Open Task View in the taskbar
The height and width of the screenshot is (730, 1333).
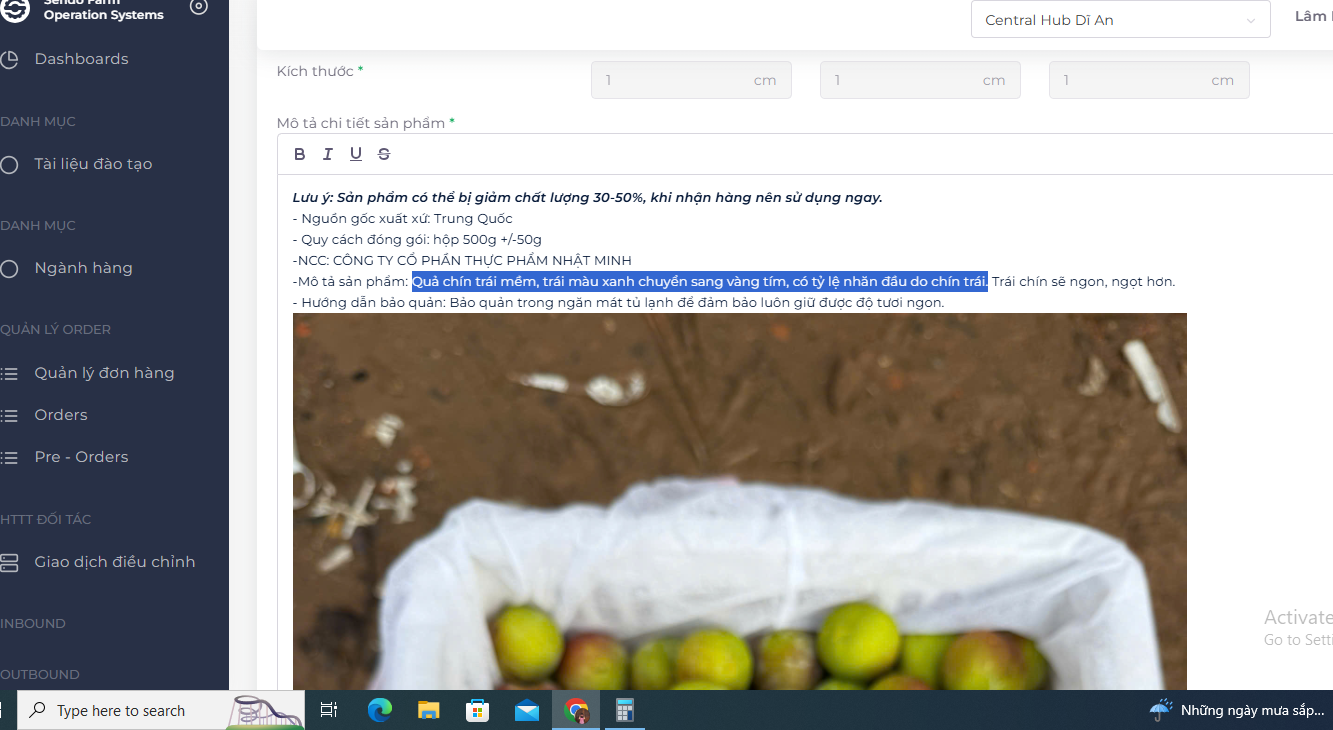click(328, 711)
